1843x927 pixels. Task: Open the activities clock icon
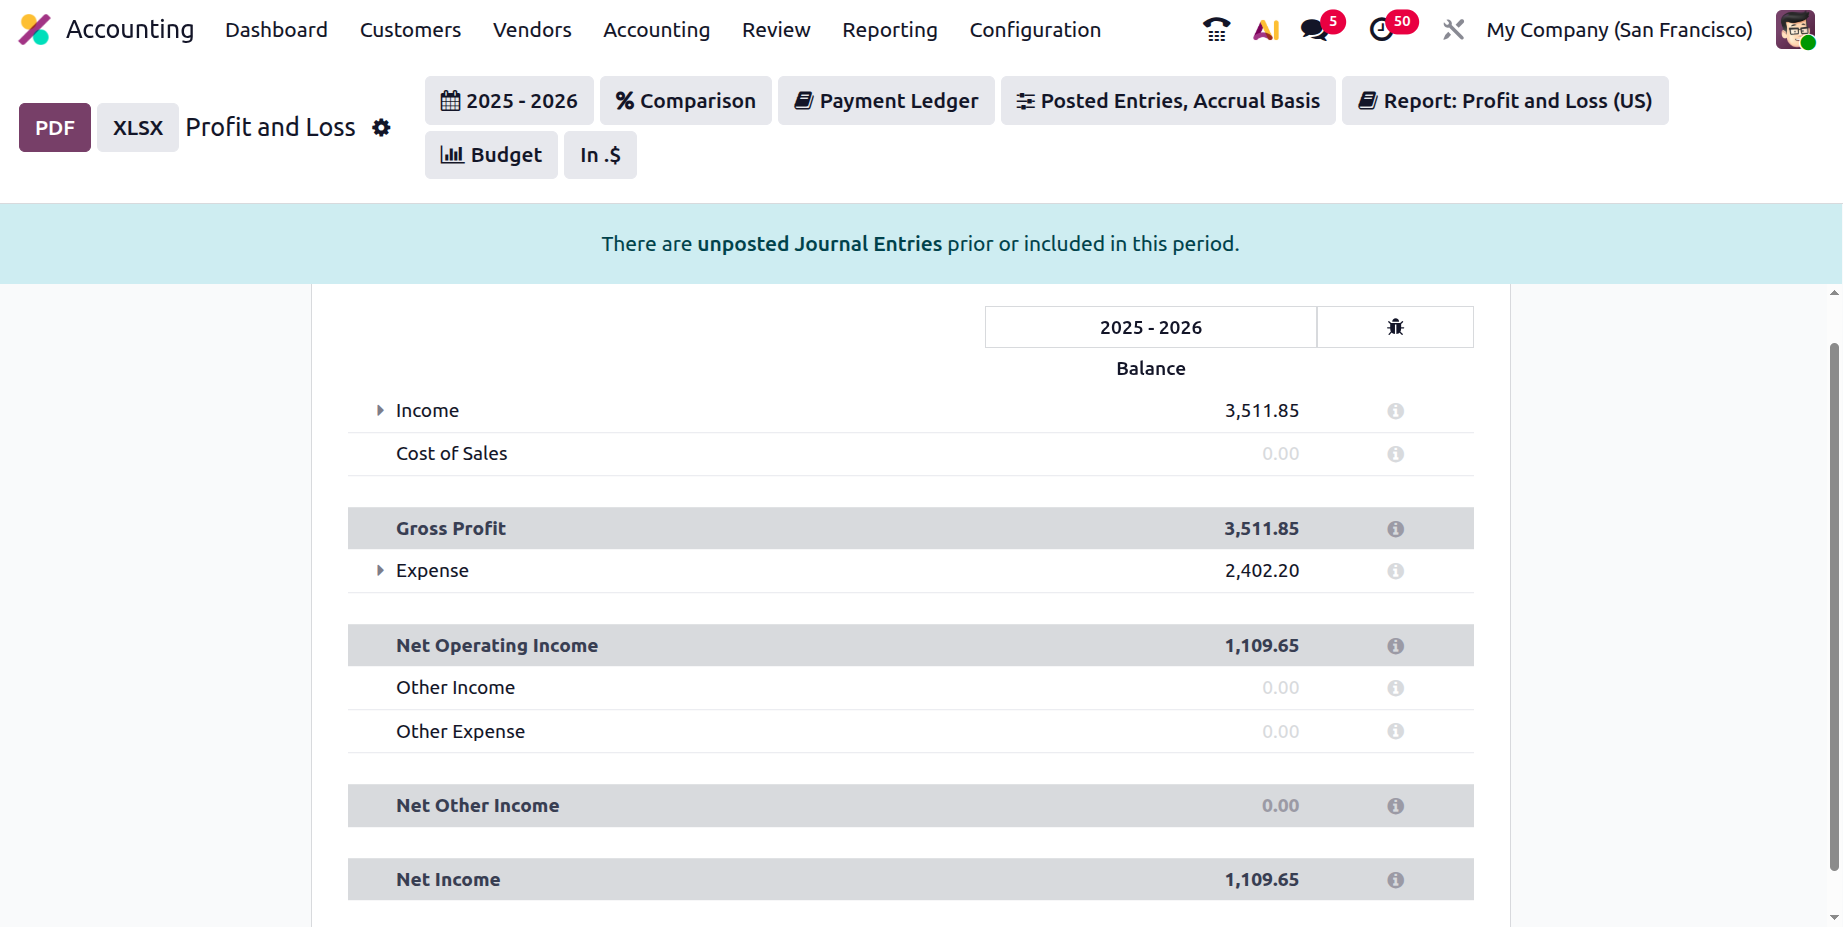[x=1382, y=30]
